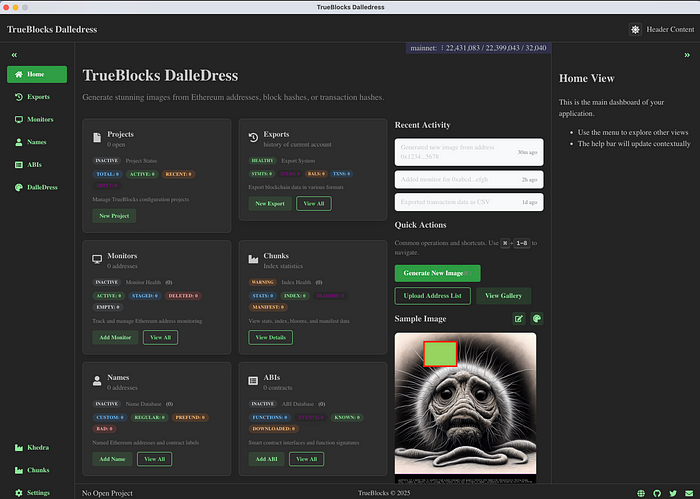Select the 'Generated new image from address' activity
The image size is (700, 499).
click(x=469, y=152)
